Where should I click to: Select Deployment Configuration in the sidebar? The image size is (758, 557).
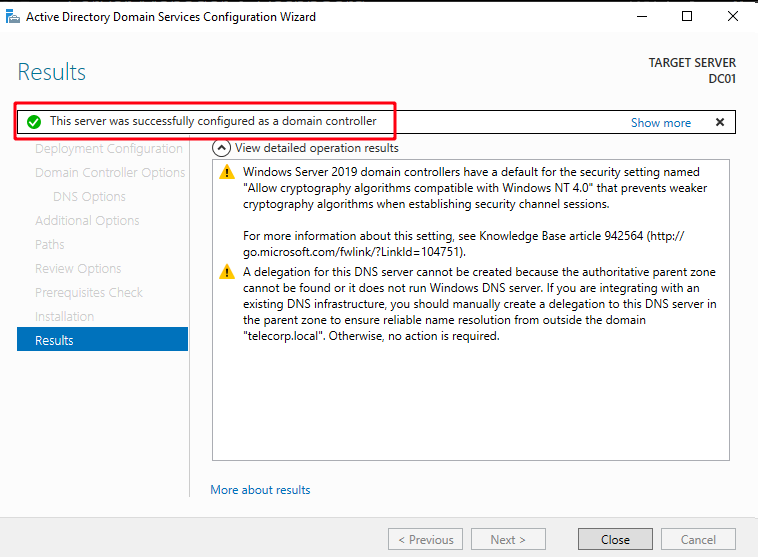pyautogui.click(x=109, y=148)
